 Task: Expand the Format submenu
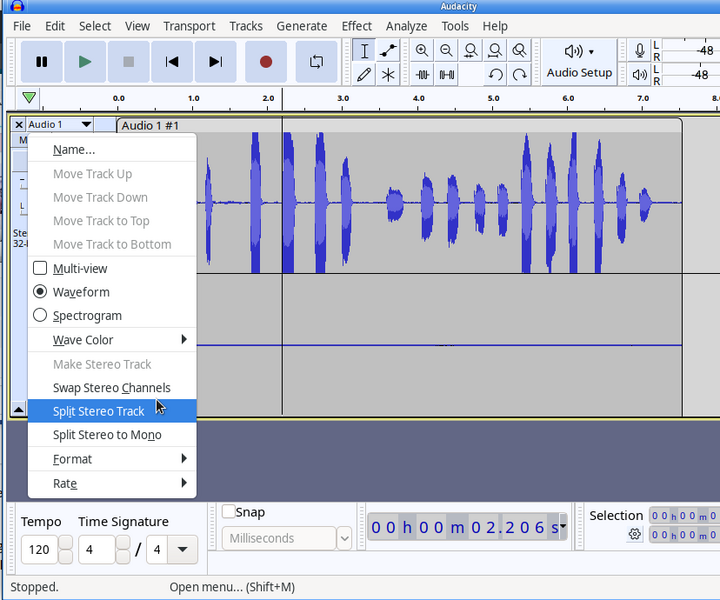(x=112, y=459)
